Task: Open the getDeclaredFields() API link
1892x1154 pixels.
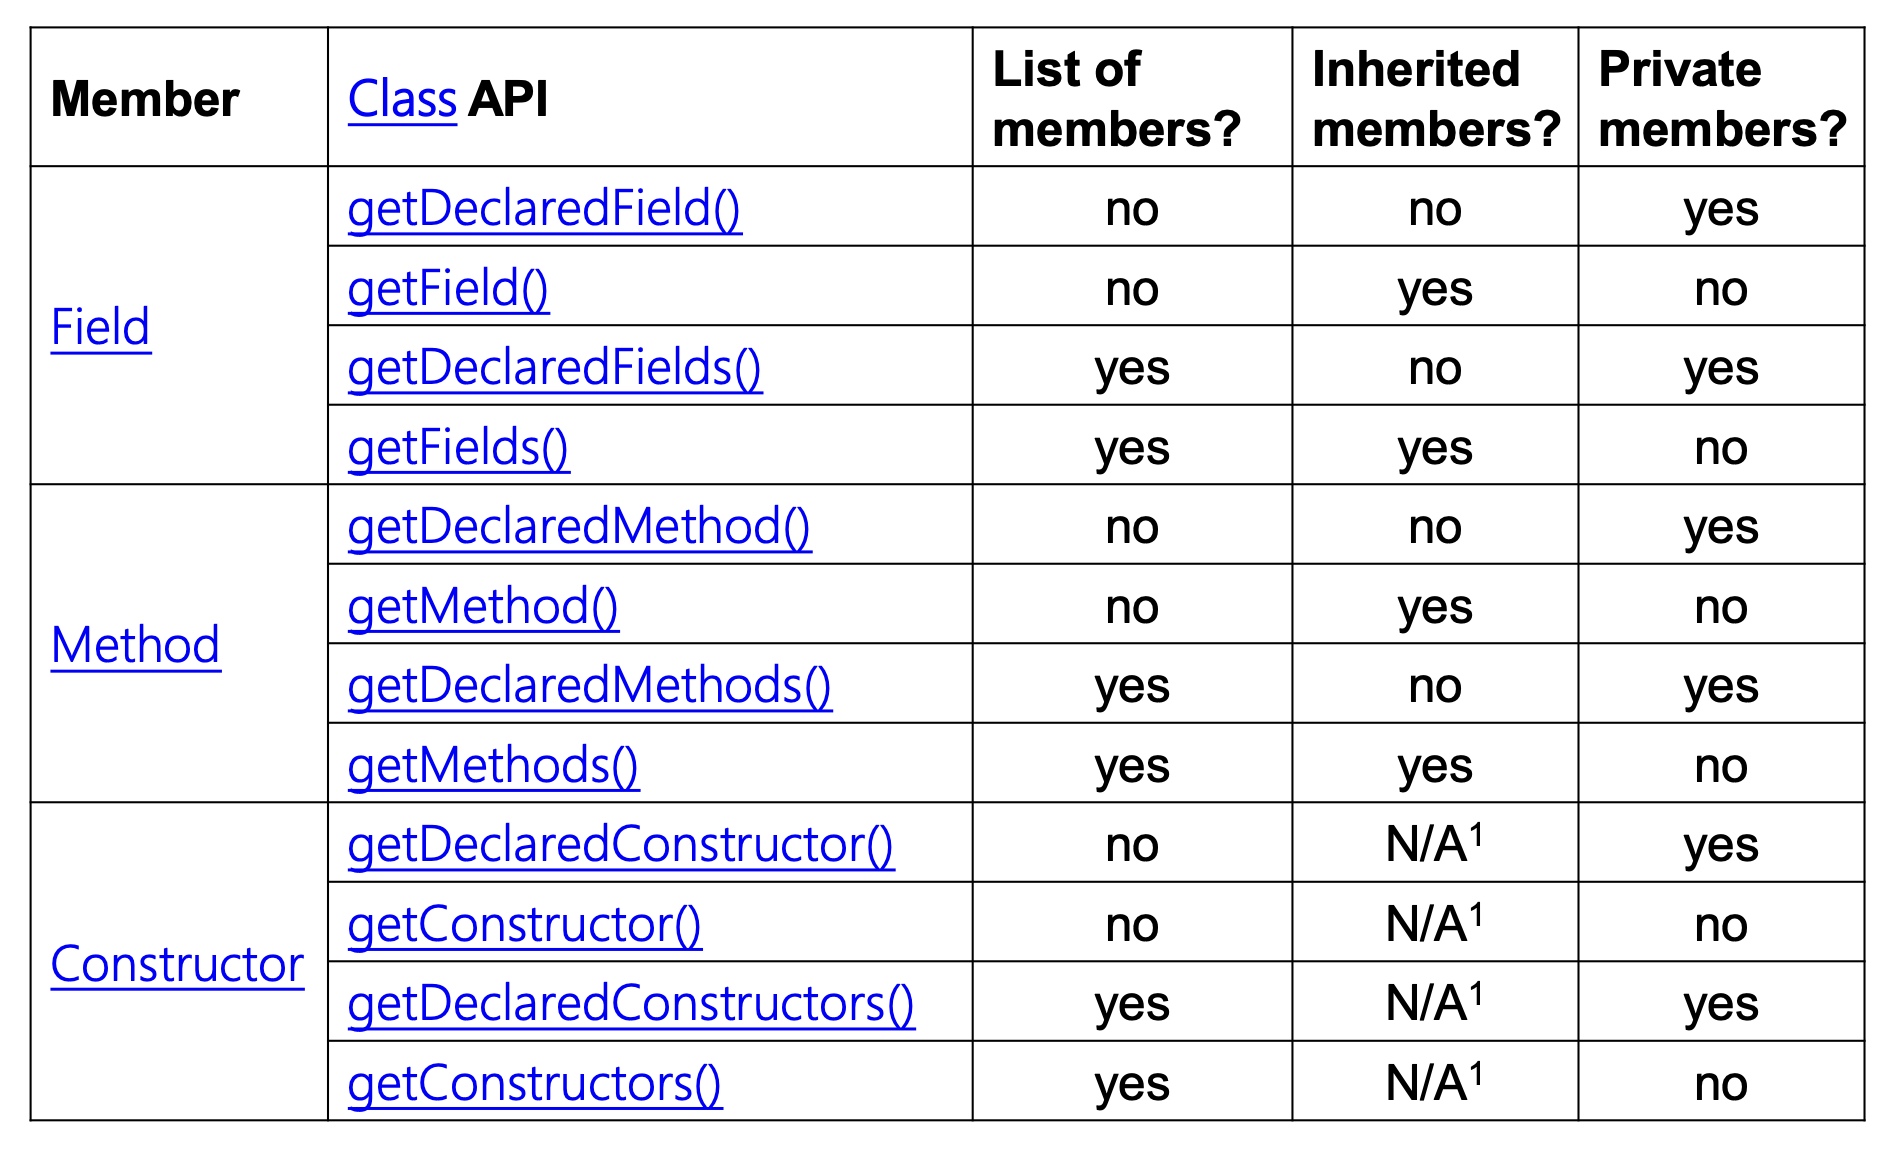Action: point(554,367)
